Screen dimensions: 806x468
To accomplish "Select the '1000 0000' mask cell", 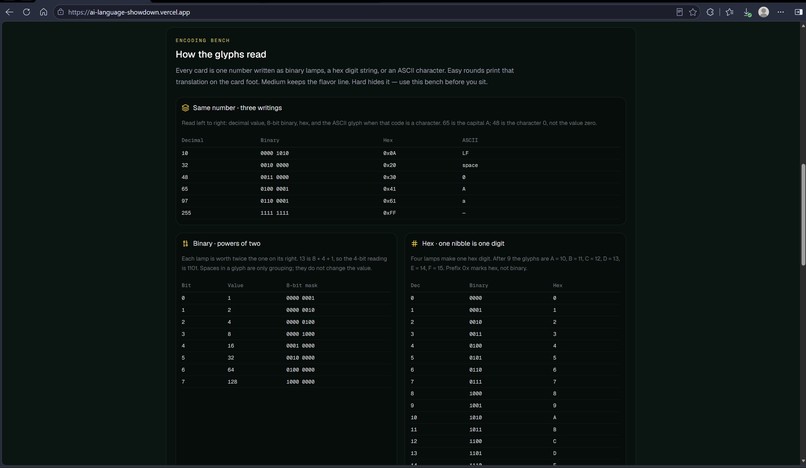I will pos(300,382).
